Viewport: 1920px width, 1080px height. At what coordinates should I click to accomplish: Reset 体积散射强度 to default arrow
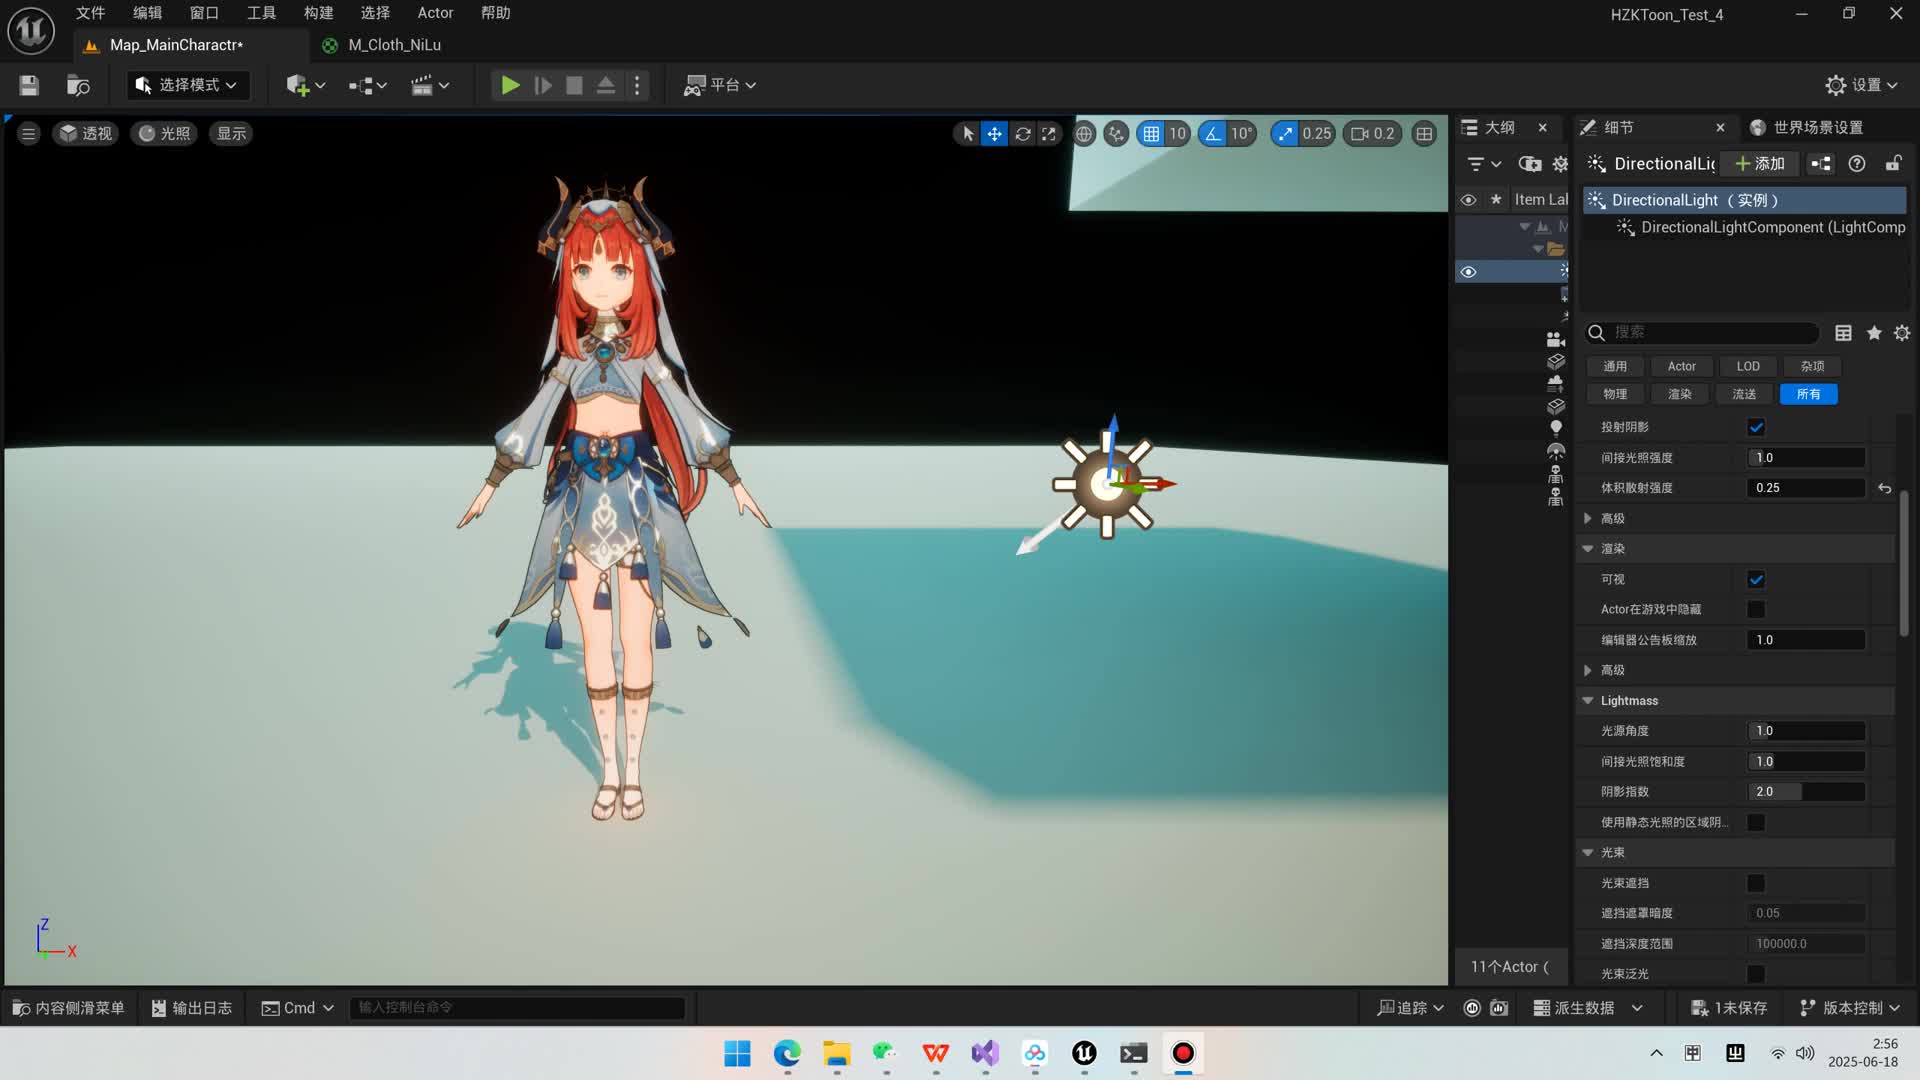click(1884, 489)
